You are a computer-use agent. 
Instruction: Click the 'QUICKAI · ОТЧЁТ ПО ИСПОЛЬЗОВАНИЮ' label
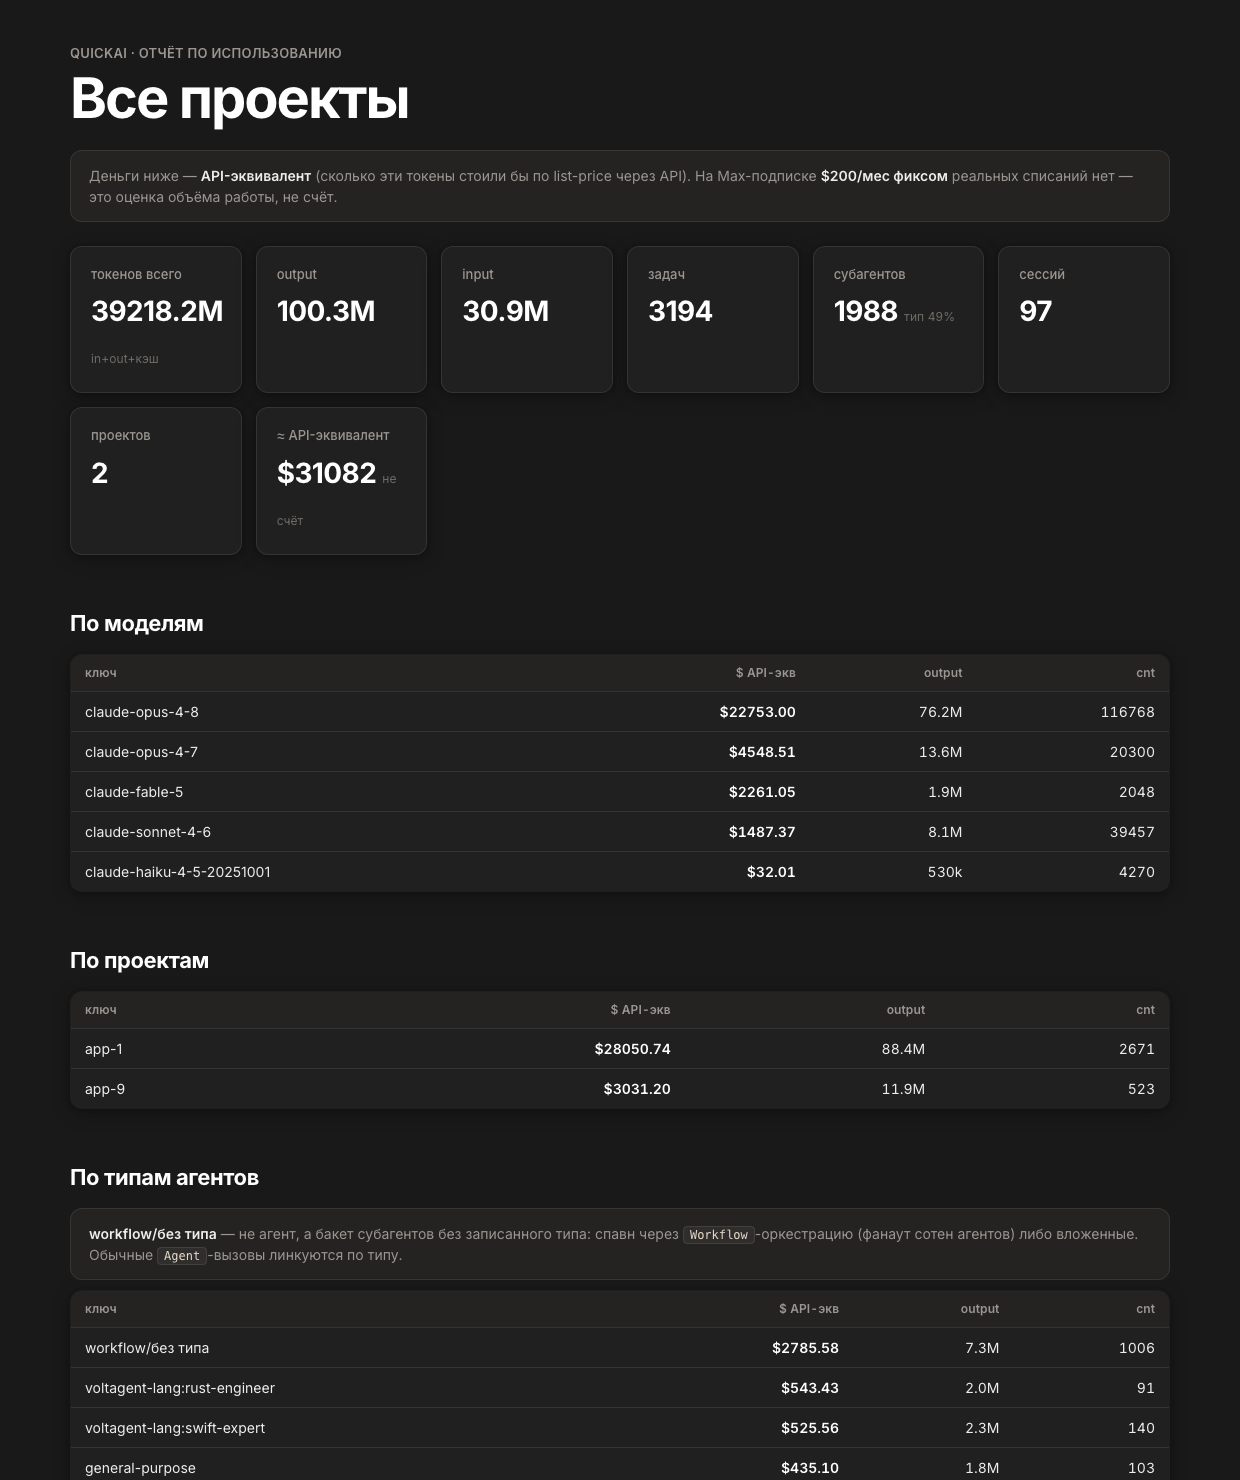(x=206, y=53)
